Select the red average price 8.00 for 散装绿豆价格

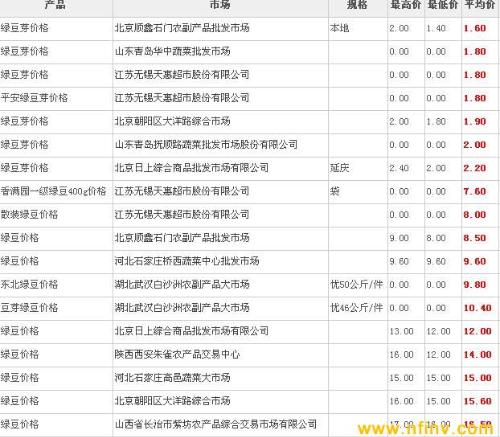pyautogui.click(x=475, y=215)
